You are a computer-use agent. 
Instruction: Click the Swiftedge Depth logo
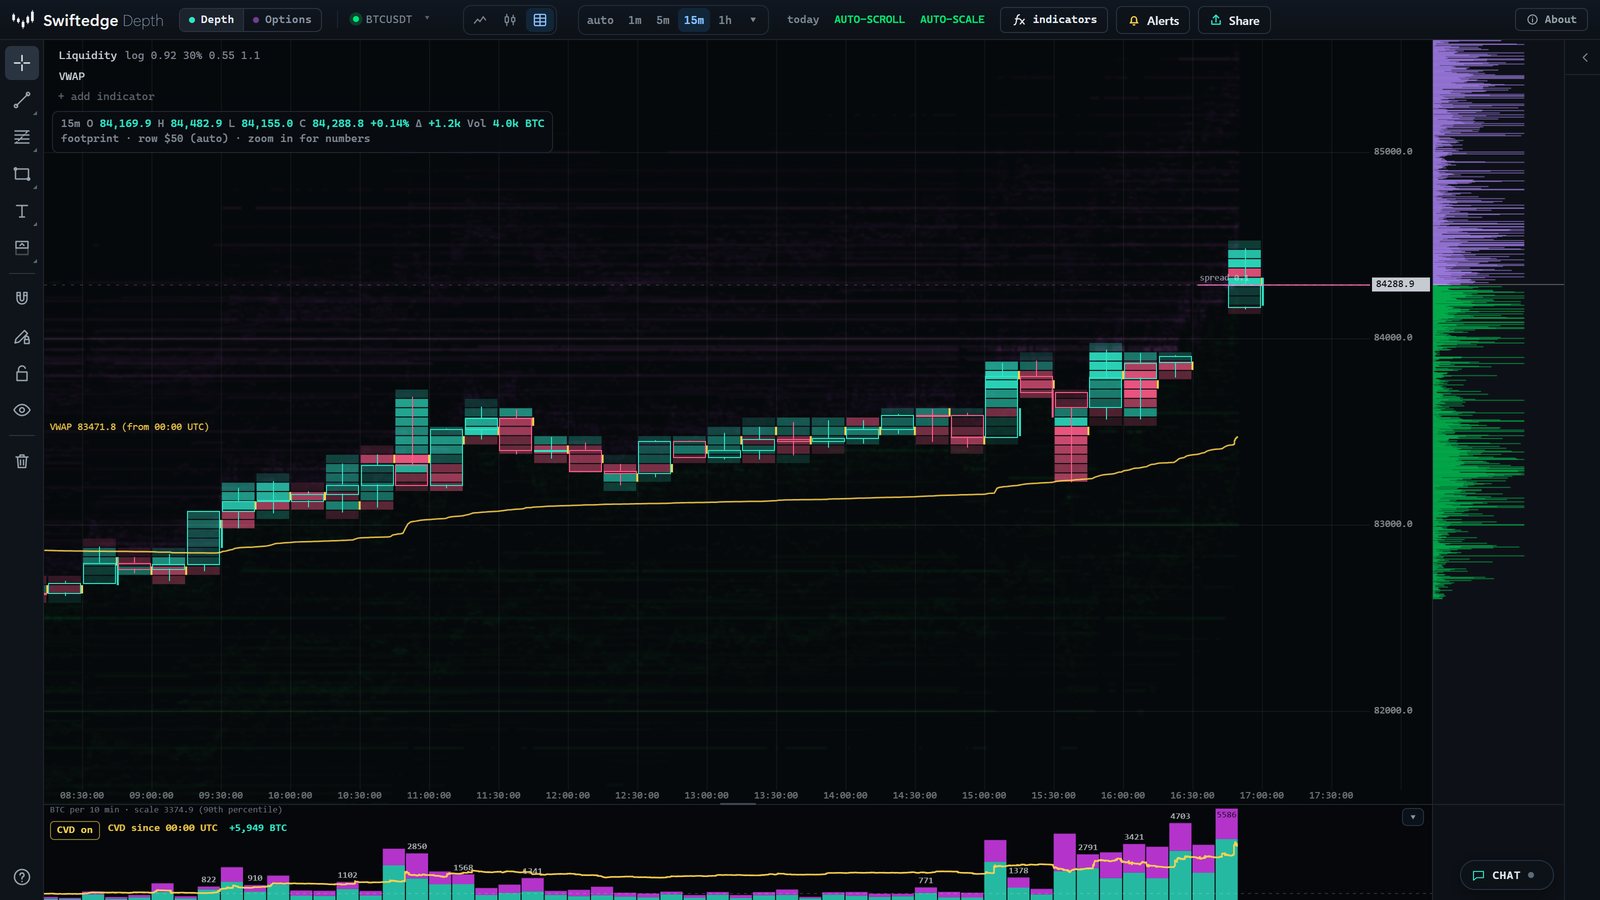[x=87, y=20]
